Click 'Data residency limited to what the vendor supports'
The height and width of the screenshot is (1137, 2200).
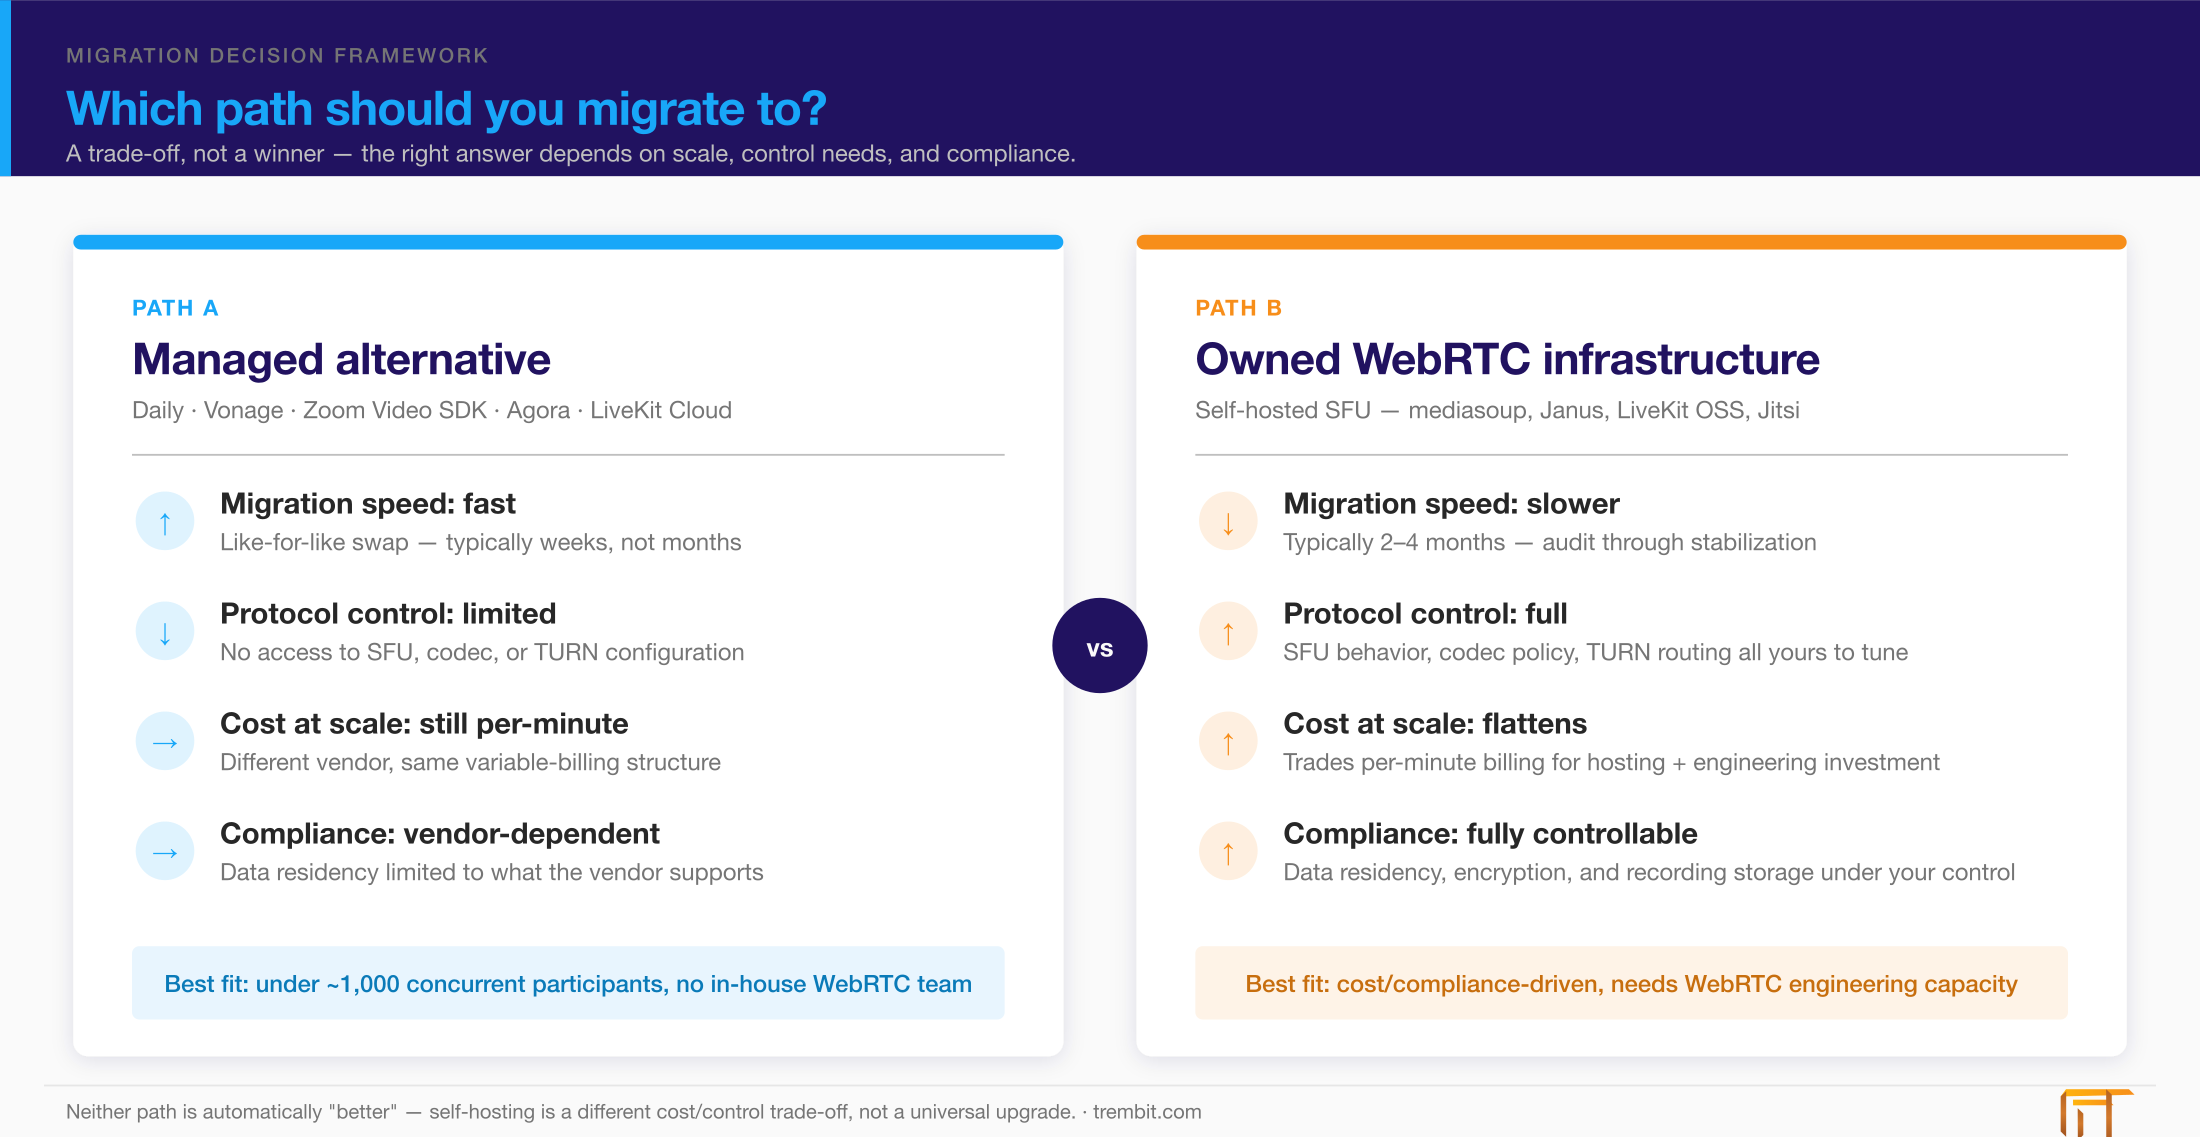pyautogui.click(x=492, y=872)
